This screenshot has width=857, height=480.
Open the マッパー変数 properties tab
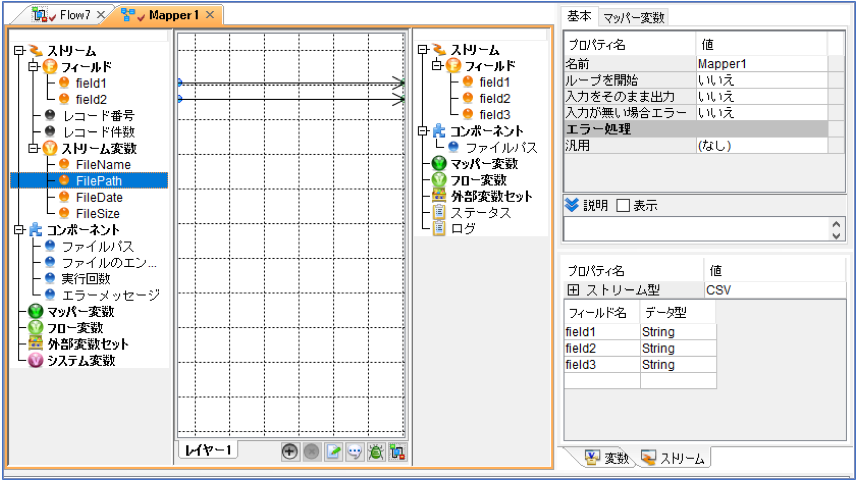[x=633, y=17]
